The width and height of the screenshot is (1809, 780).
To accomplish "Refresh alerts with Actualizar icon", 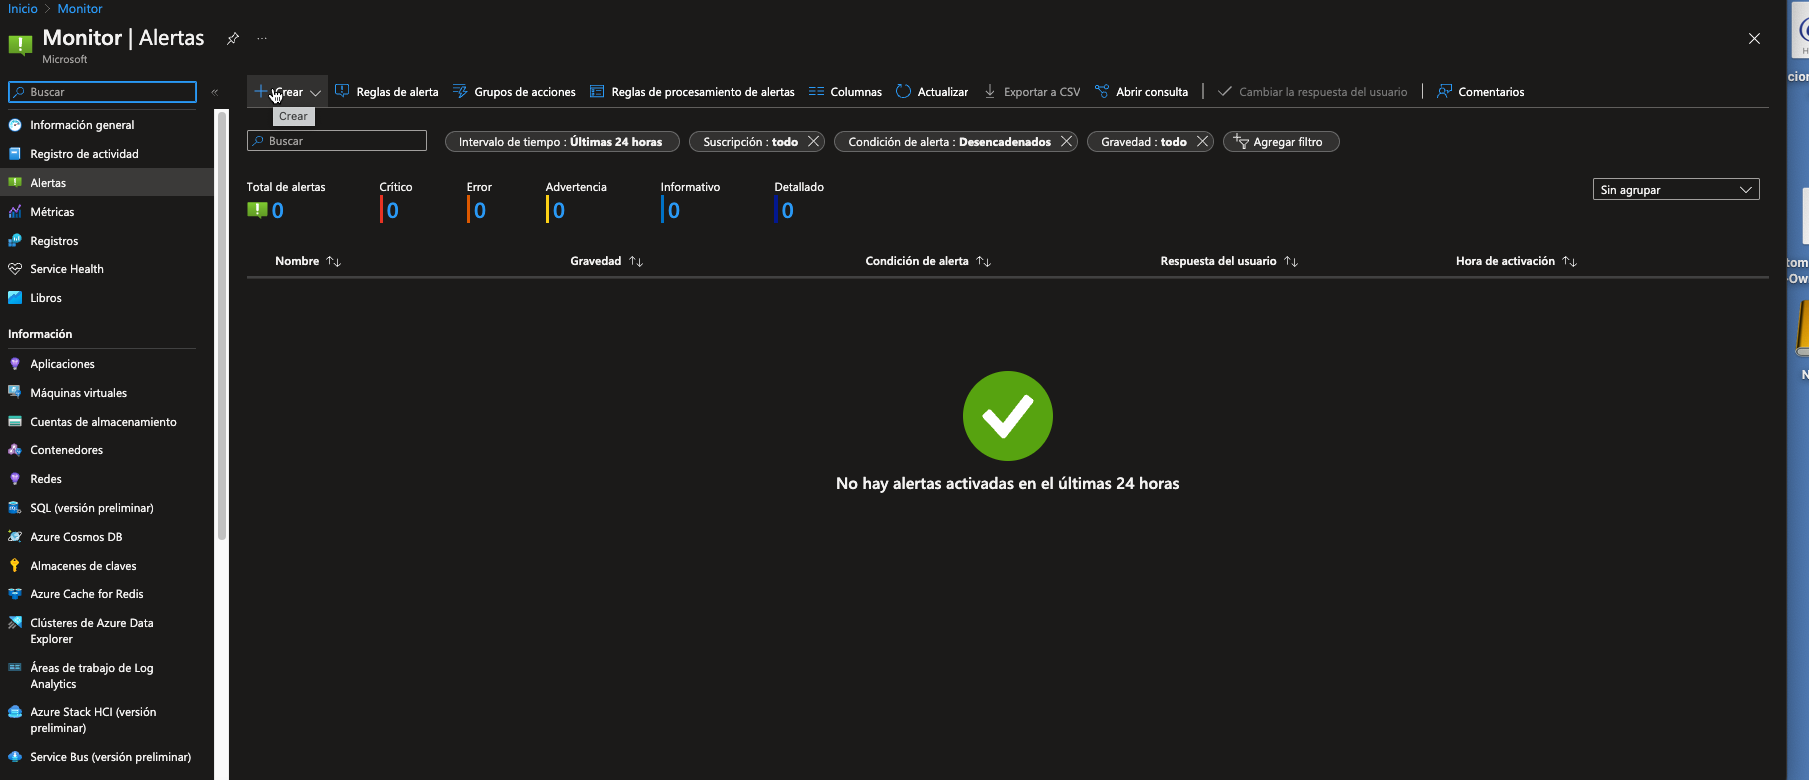I will [x=904, y=92].
